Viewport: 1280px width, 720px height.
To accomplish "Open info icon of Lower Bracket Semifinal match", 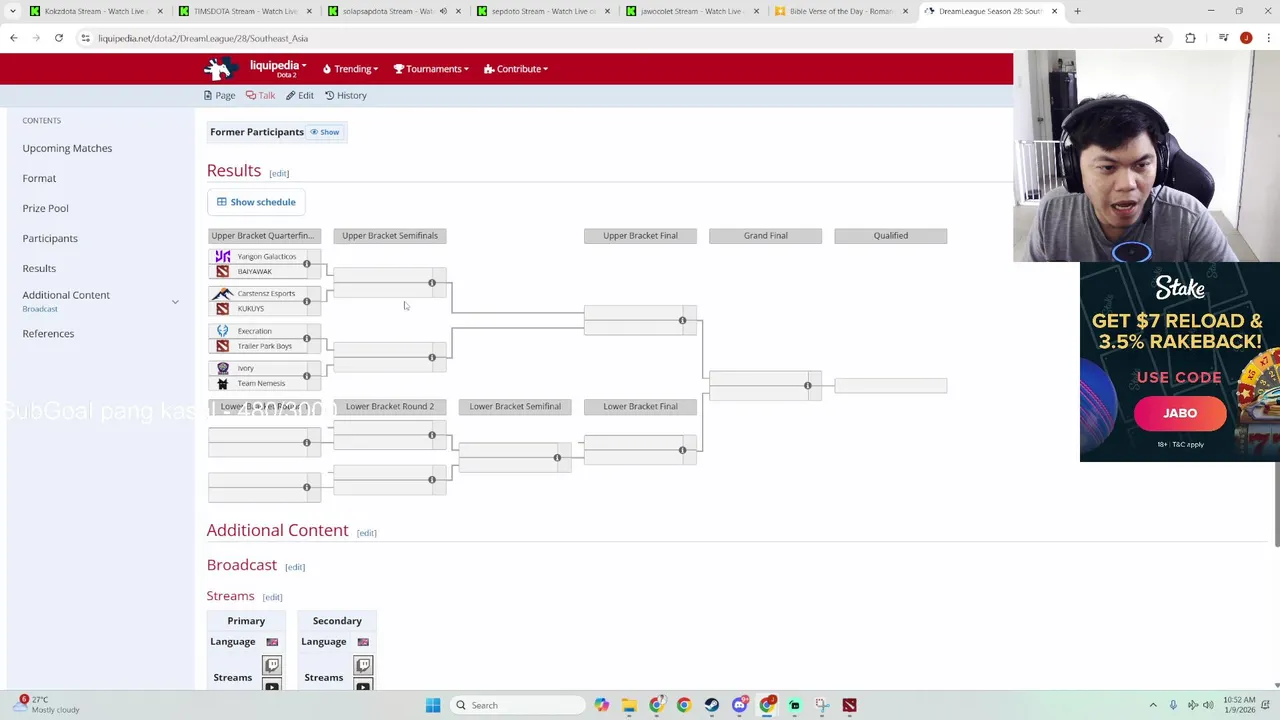I will point(557,457).
